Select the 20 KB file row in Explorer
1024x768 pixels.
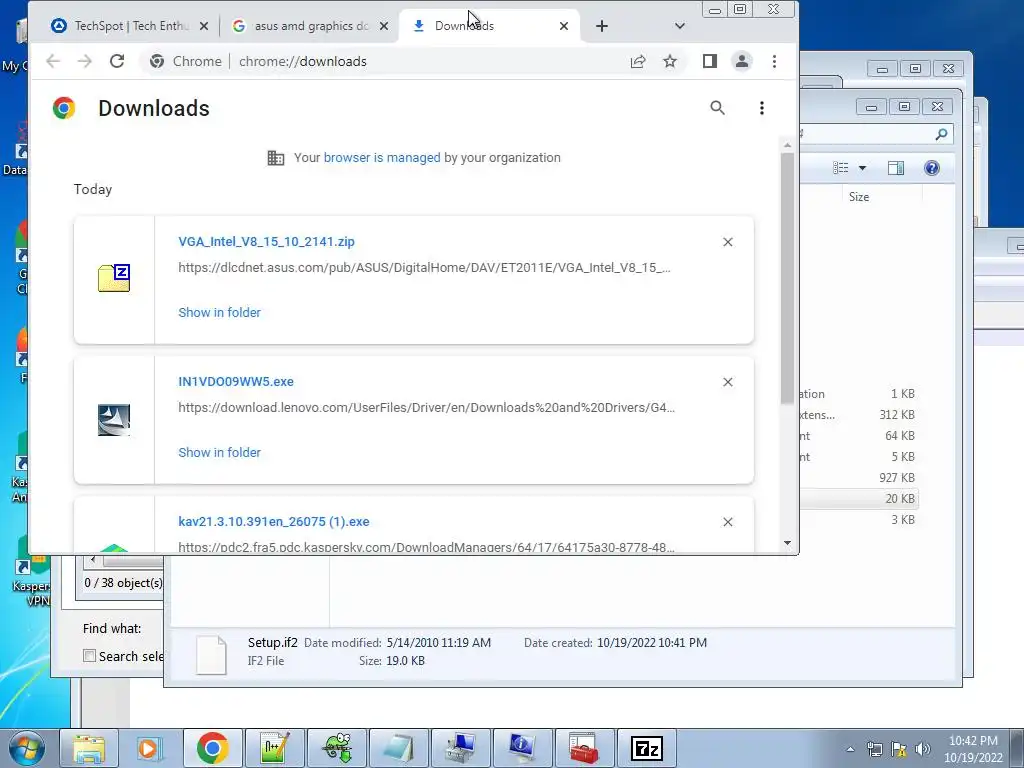click(x=859, y=498)
